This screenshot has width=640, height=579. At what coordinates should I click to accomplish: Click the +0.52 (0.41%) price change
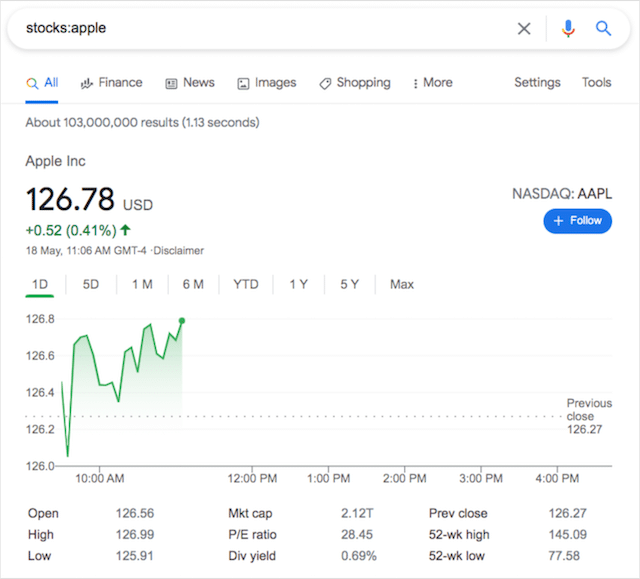[x=78, y=231]
